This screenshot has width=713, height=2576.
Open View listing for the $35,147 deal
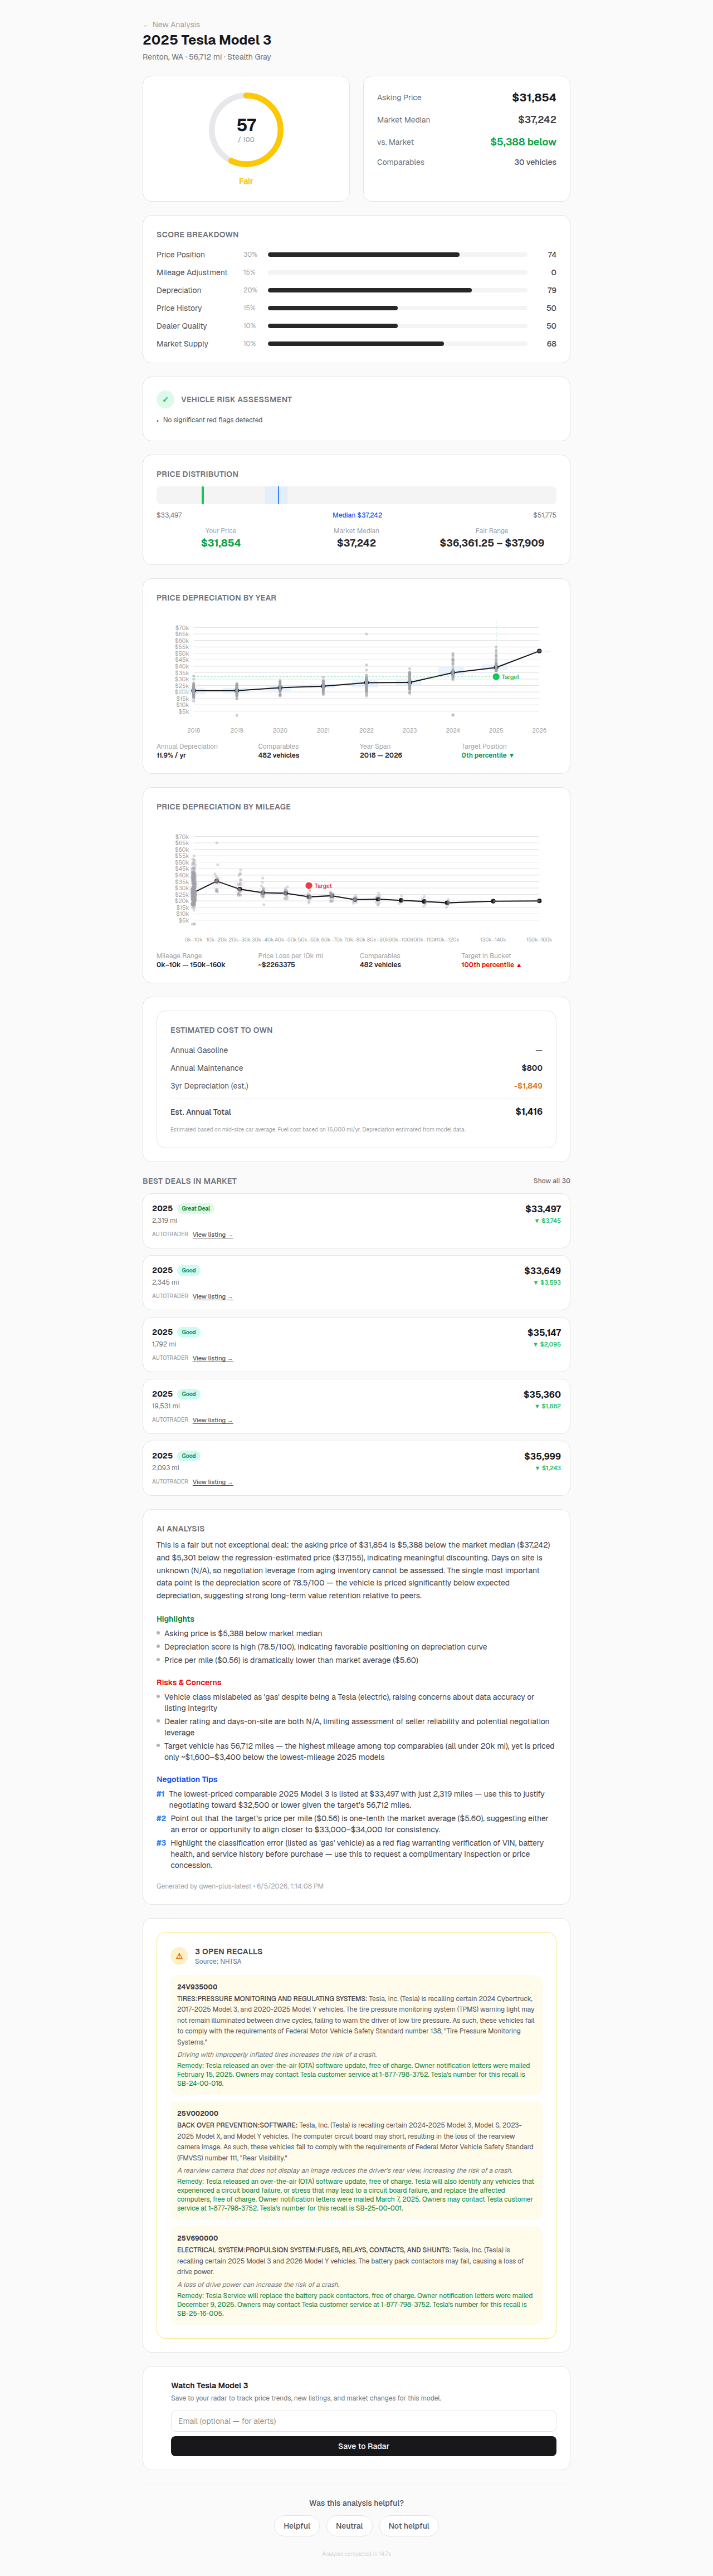pyautogui.click(x=212, y=1358)
